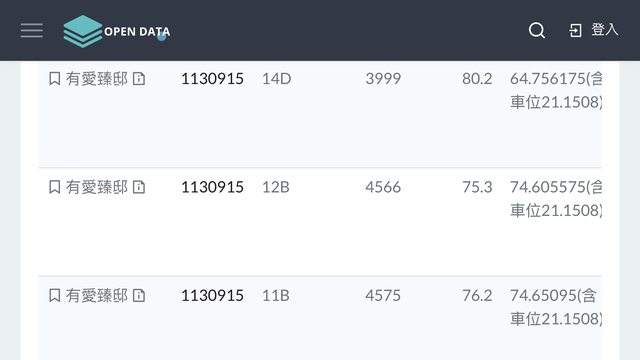
Task: Bookmark the 有愛臻邸 12B row
Action: (x=55, y=187)
